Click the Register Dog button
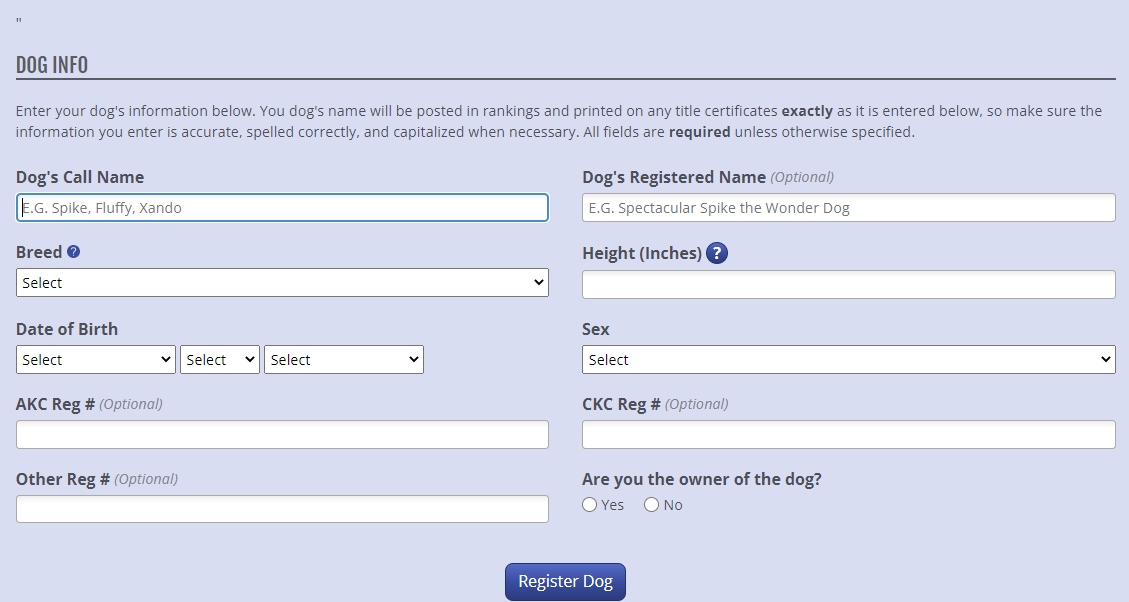1129x602 pixels. pyautogui.click(x=565, y=582)
